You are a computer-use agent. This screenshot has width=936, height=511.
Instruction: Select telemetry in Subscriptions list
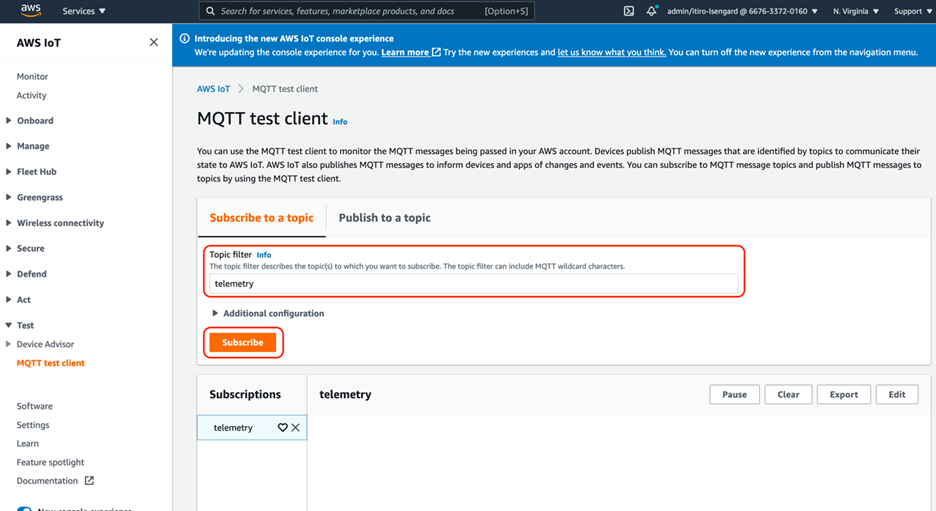coord(233,428)
